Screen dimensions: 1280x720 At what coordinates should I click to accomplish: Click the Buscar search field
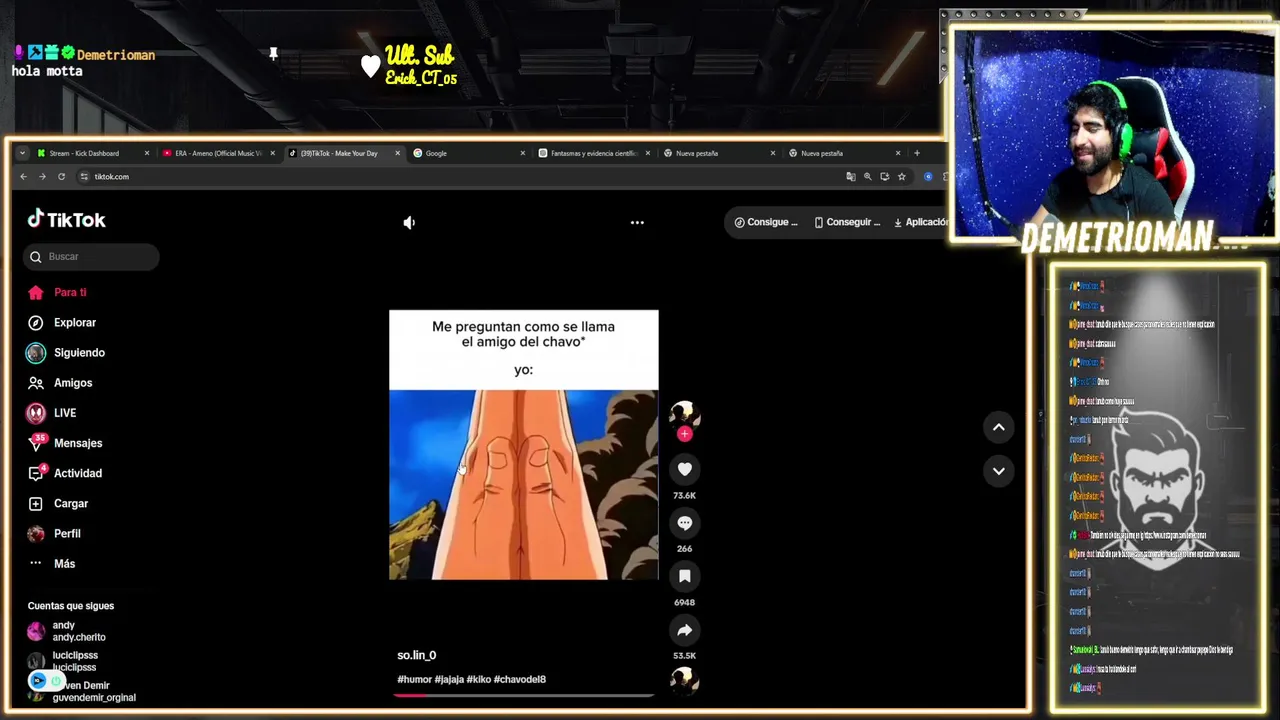click(x=91, y=257)
